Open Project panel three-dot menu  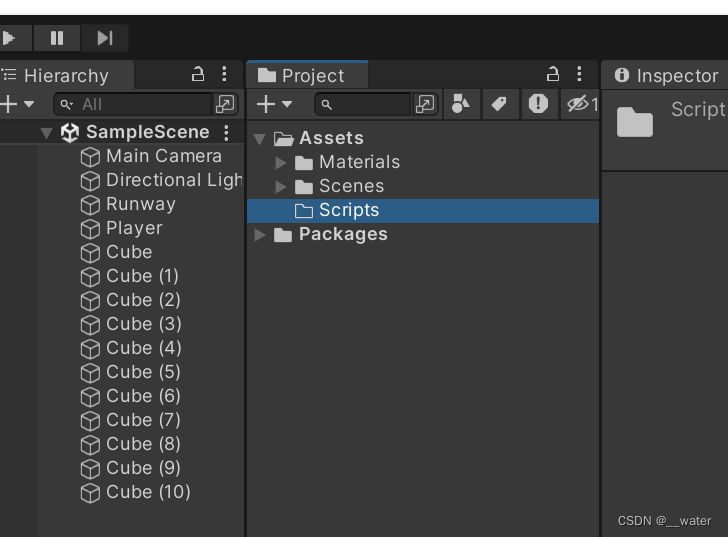[x=579, y=75]
